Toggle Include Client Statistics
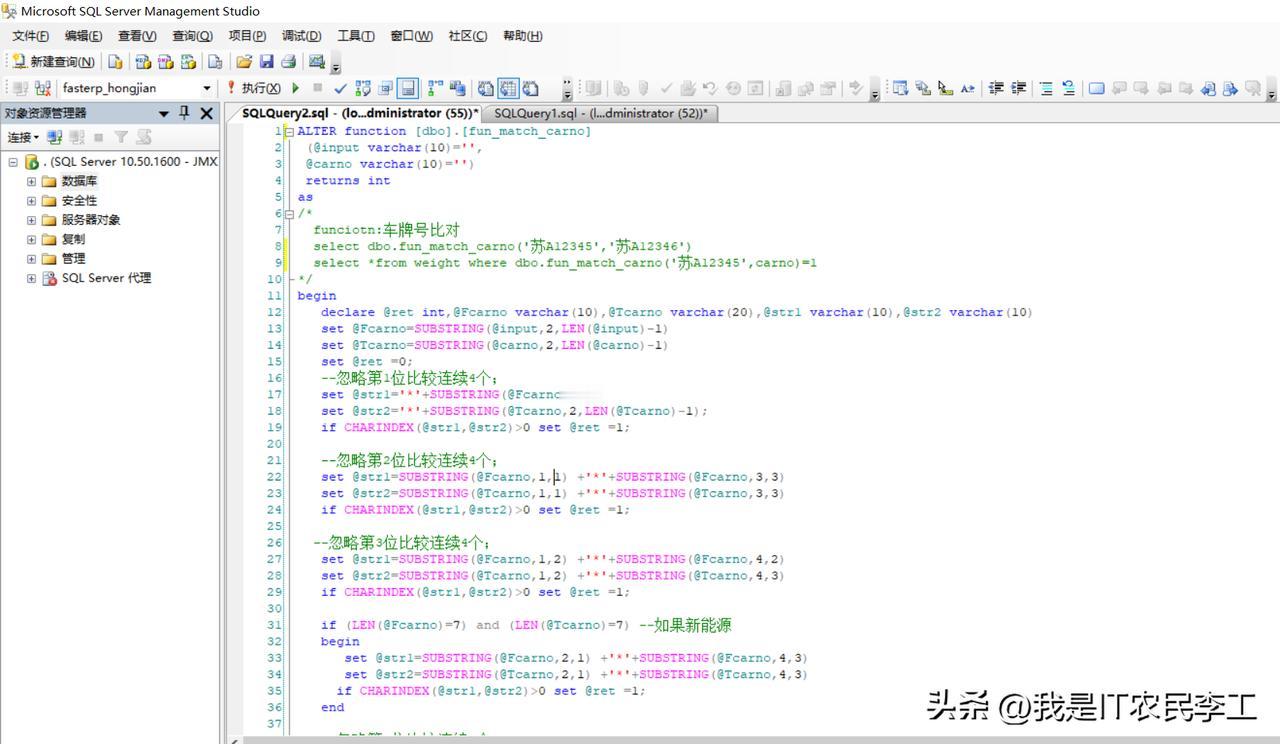 point(457,88)
